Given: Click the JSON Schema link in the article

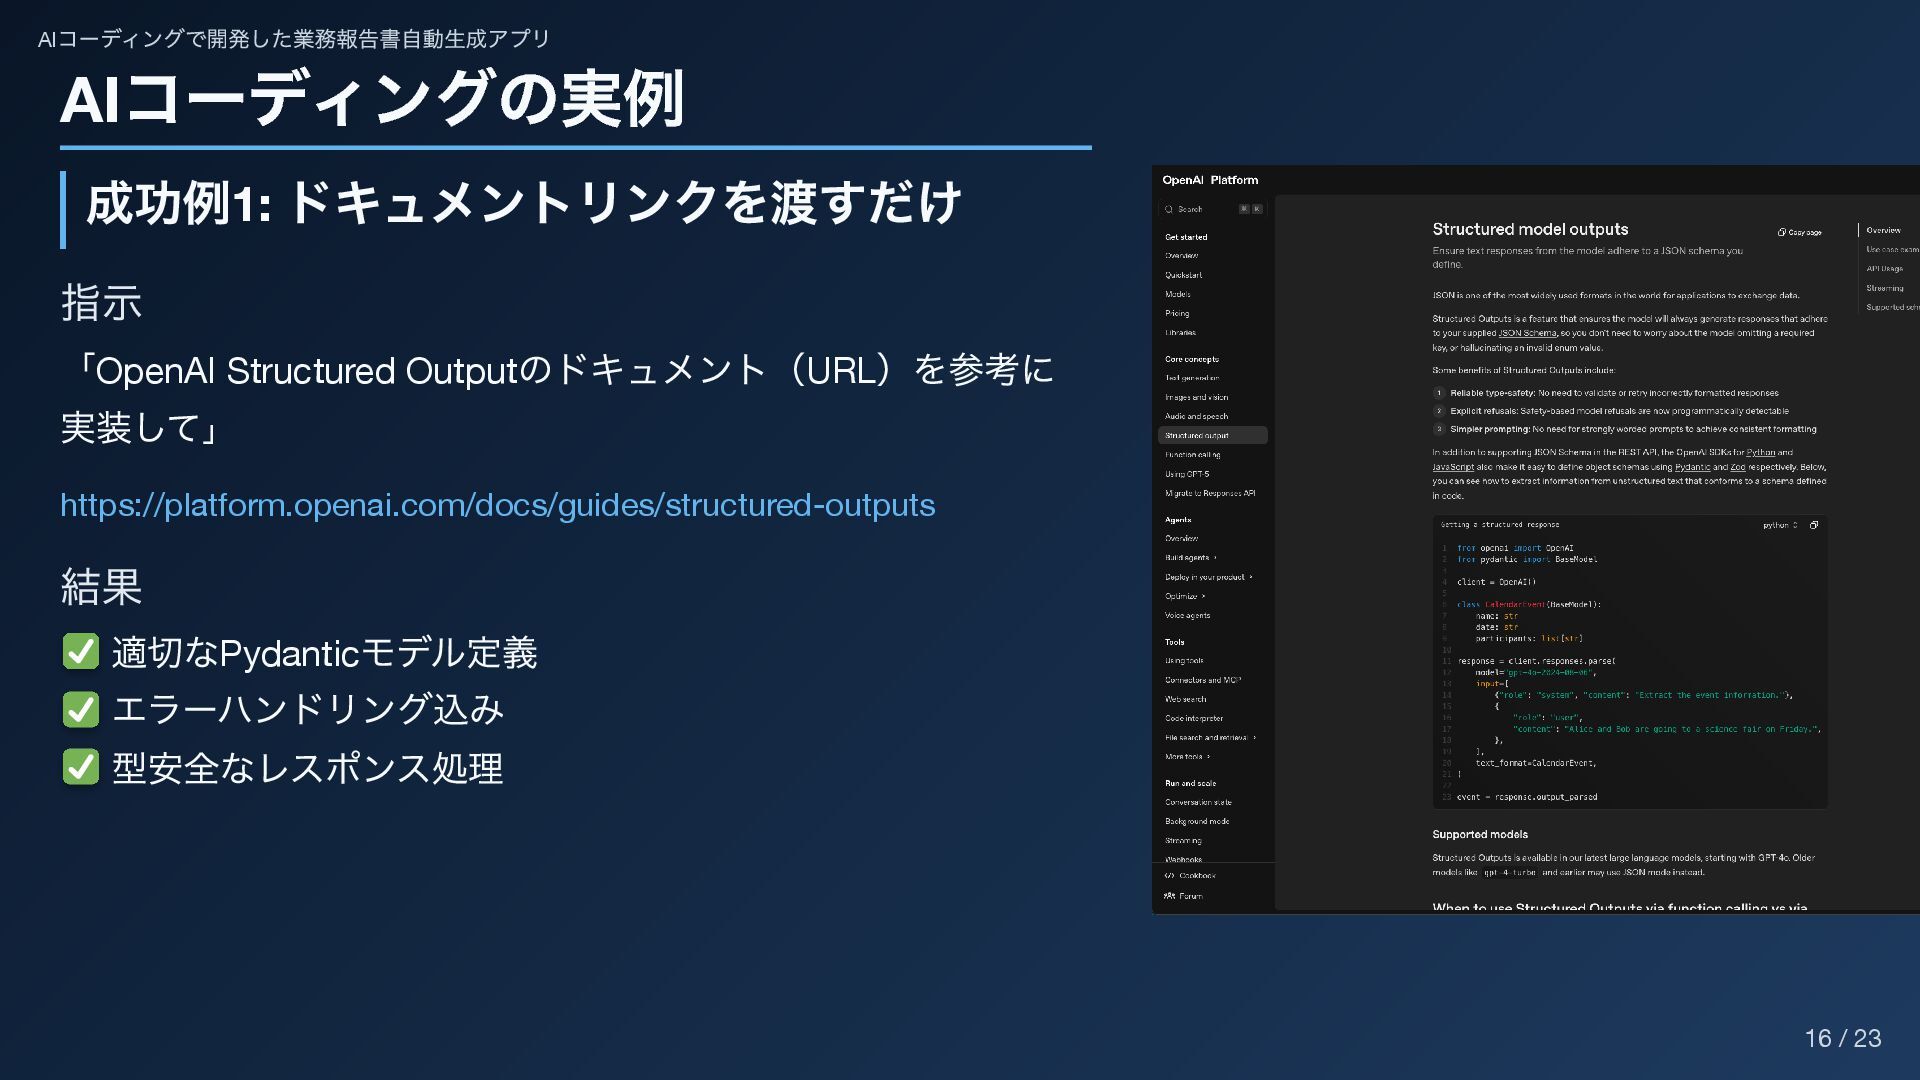Looking at the screenshot, I should point(1526,334).
